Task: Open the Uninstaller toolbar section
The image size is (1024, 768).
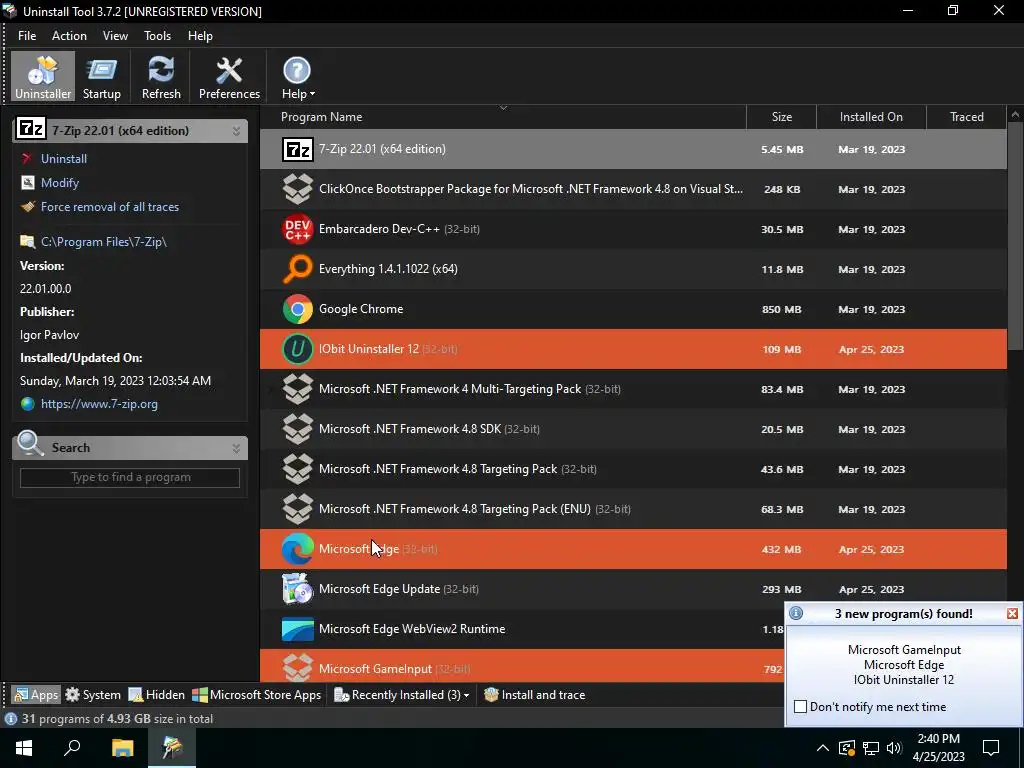Action: (x=43, y=77)
